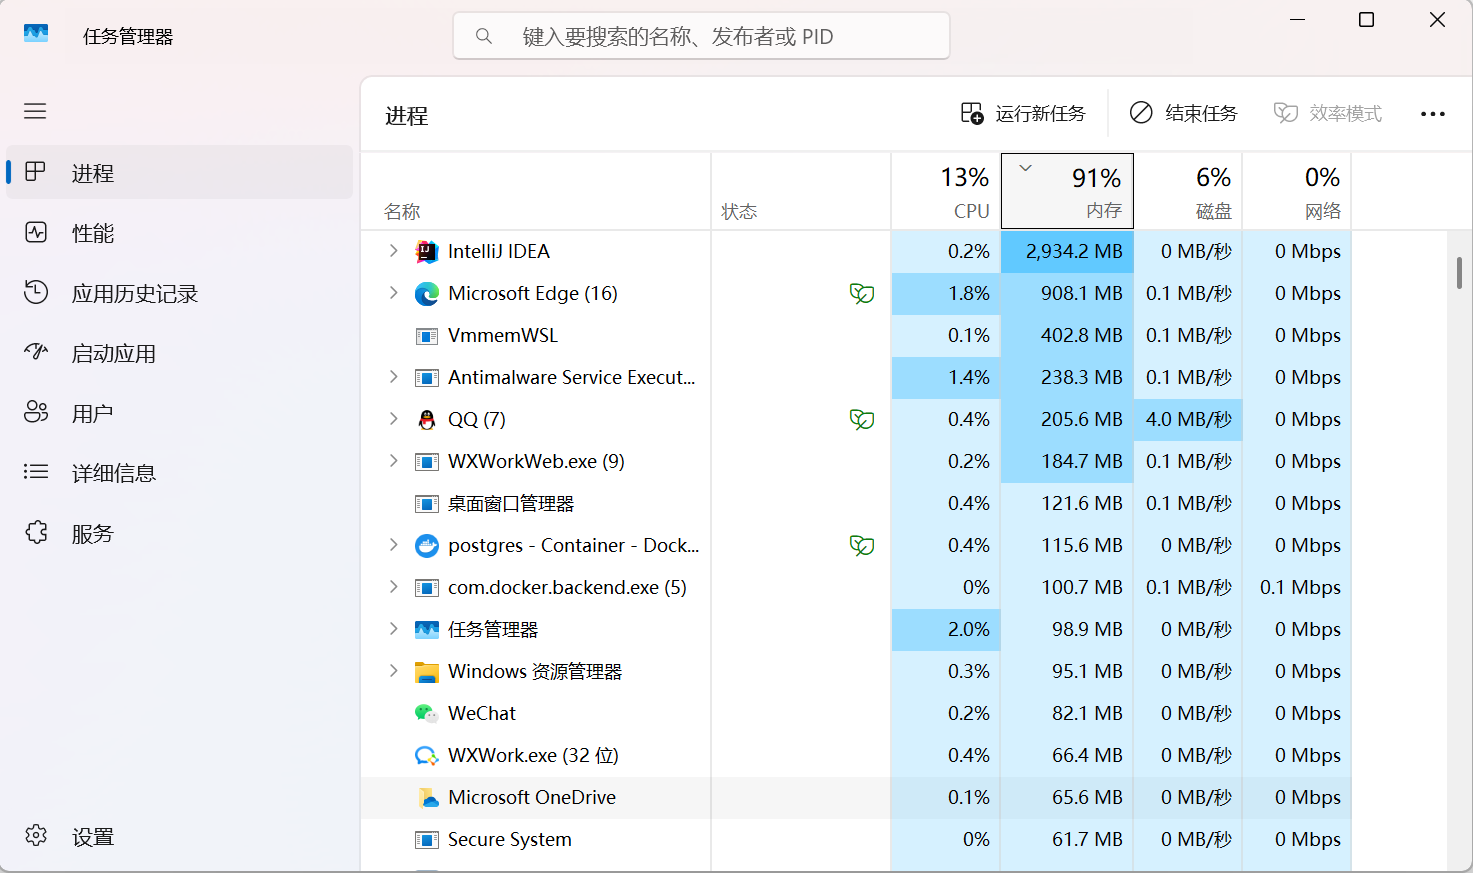
Task: Click the 结束任务 button
Action: [x=1184, y=114]
